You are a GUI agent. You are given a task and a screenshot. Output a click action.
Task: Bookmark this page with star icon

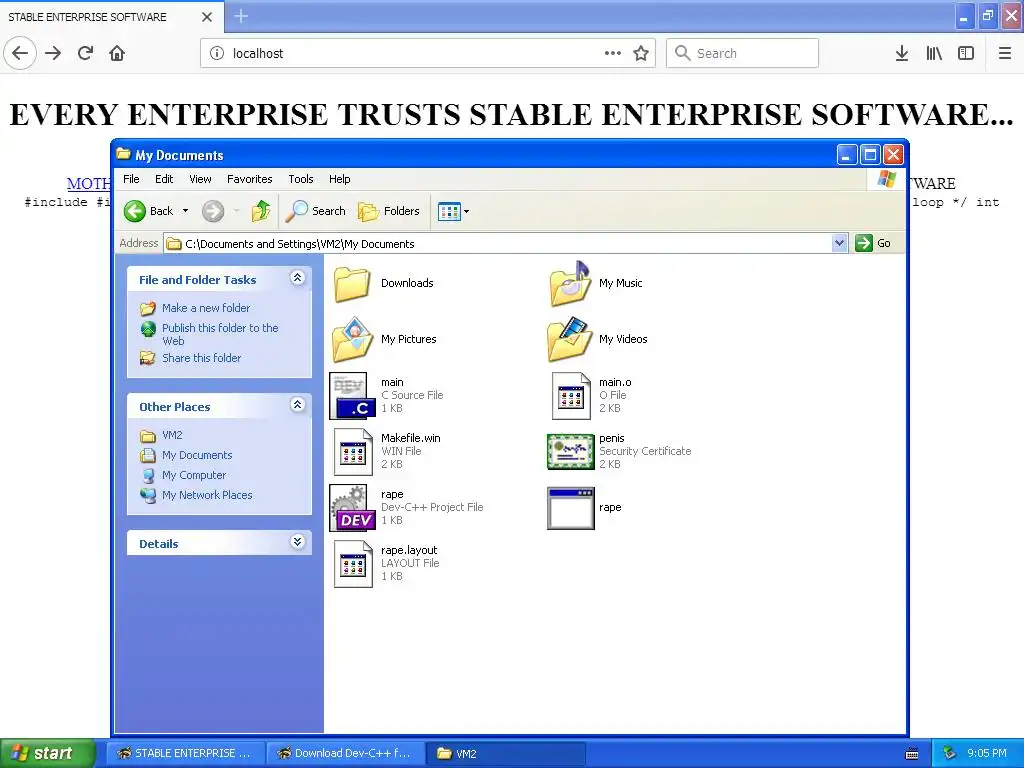[641, 53]
